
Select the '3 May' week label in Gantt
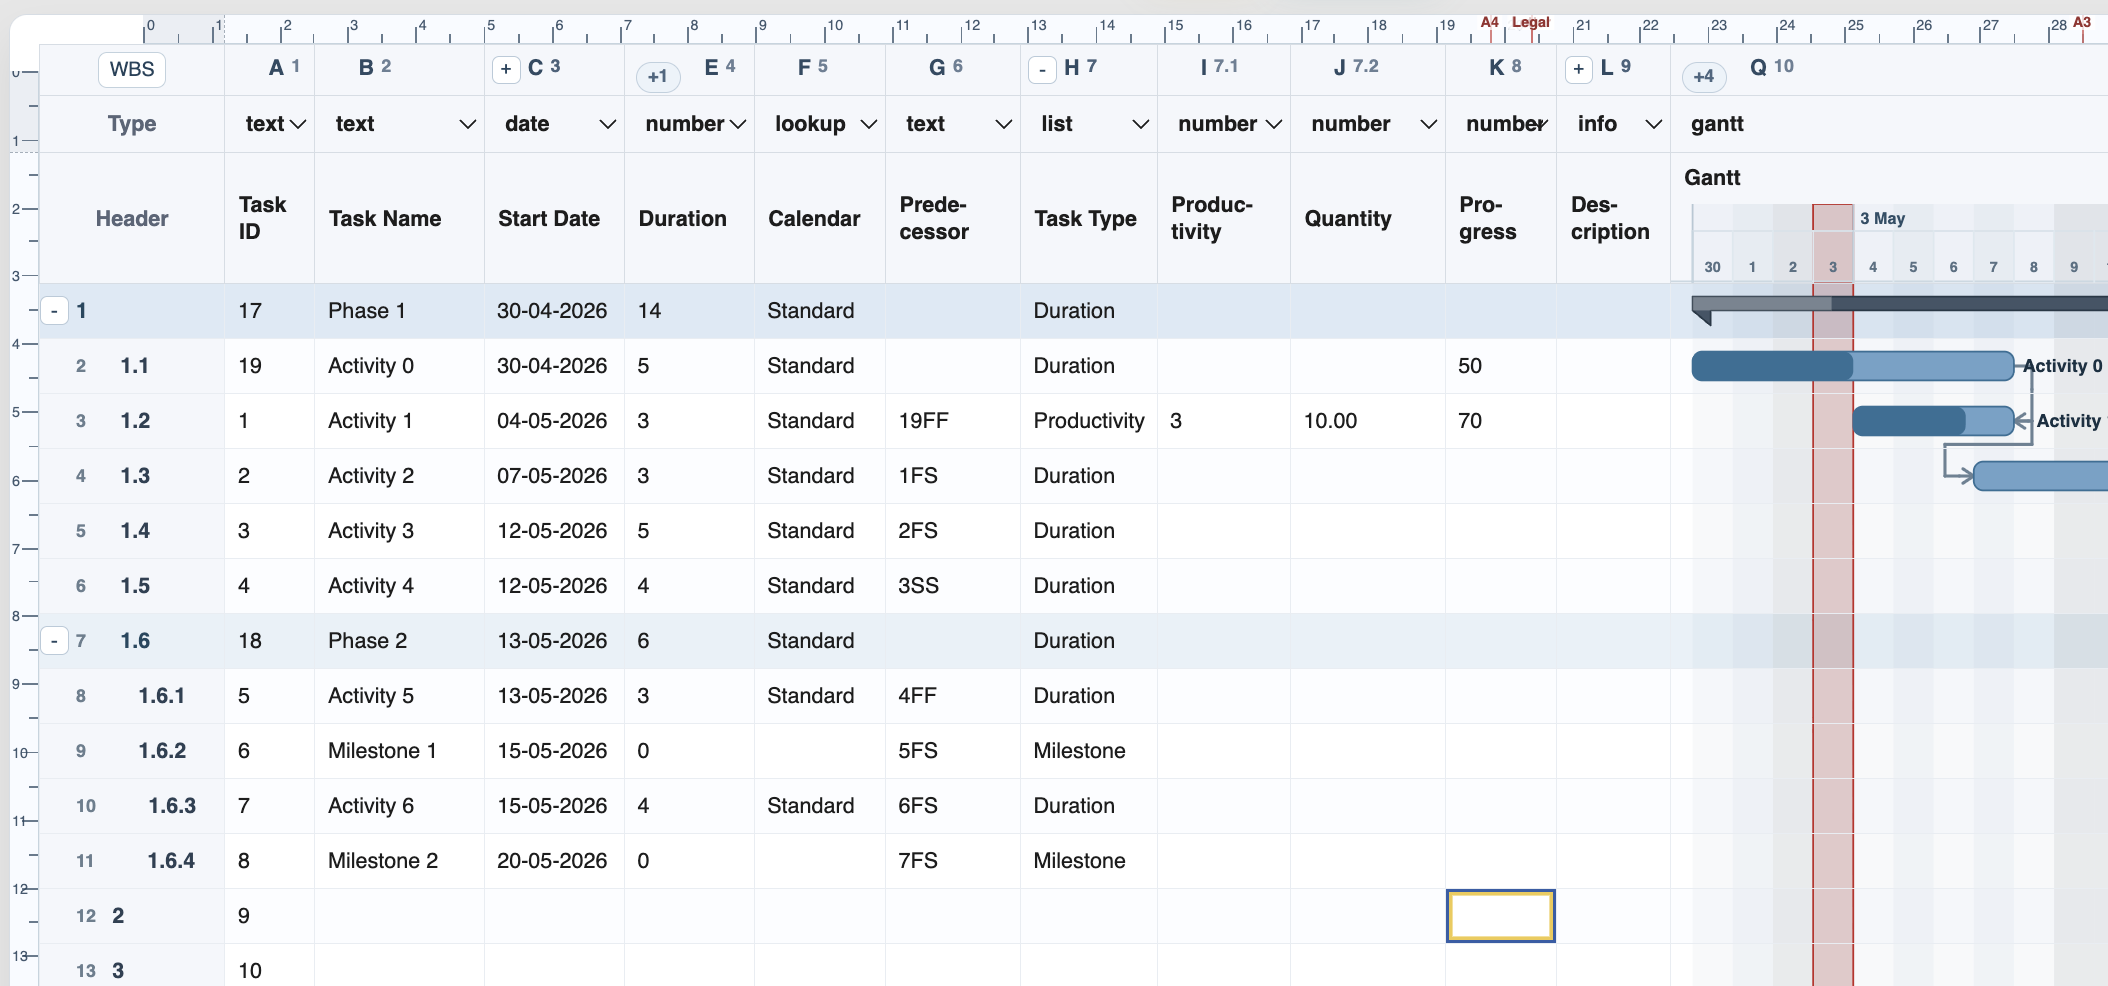pyautogui.click(x=1883, y=218)
